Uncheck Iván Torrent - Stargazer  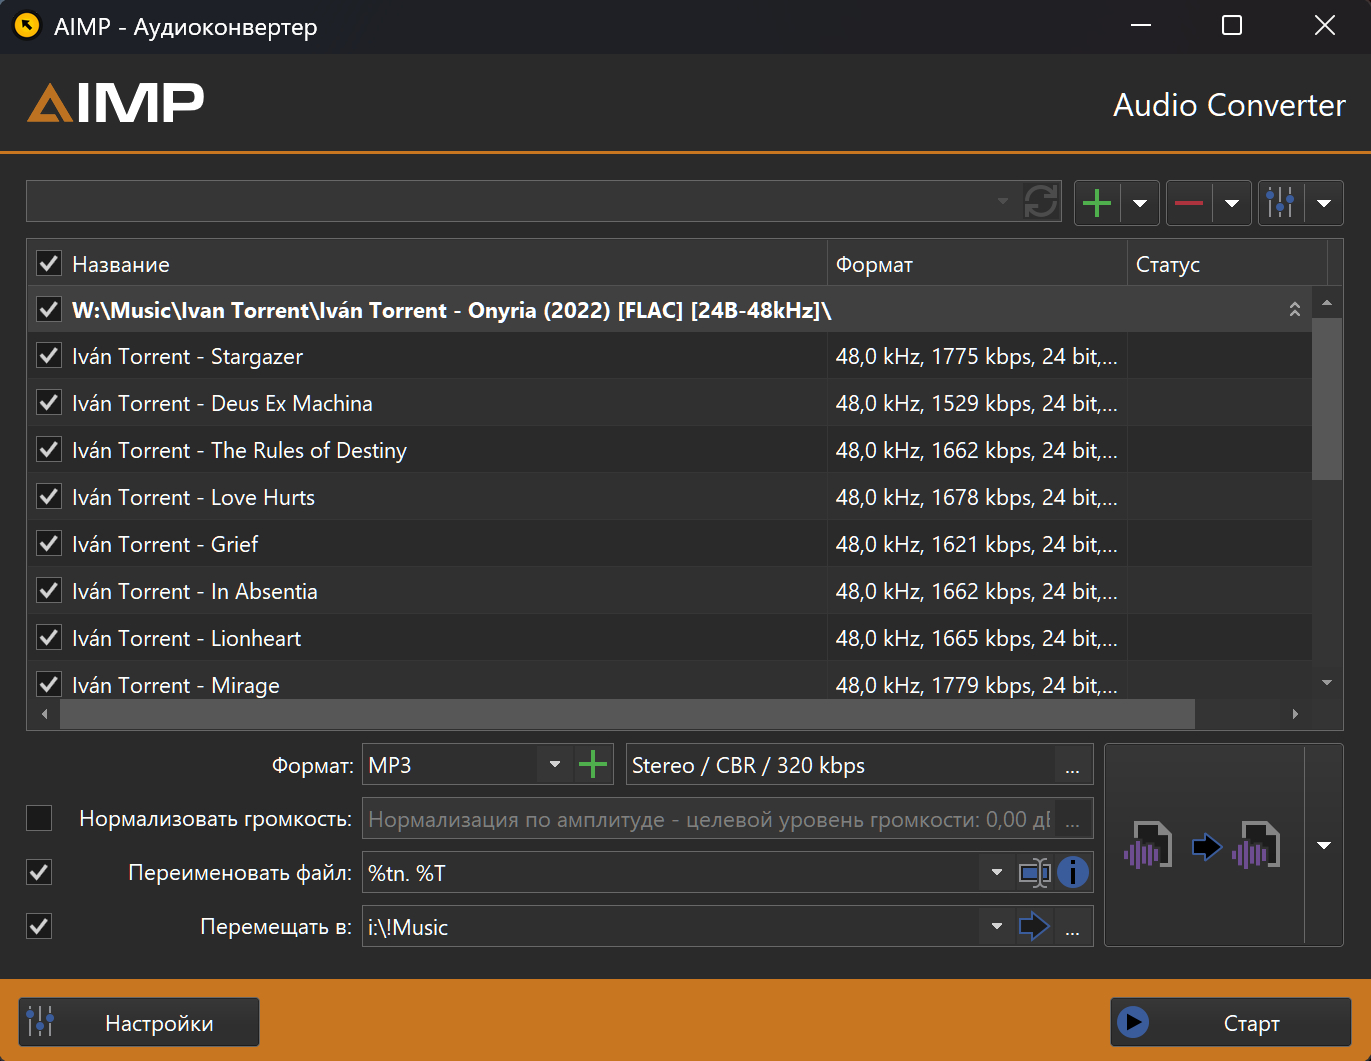coord(49,355)
